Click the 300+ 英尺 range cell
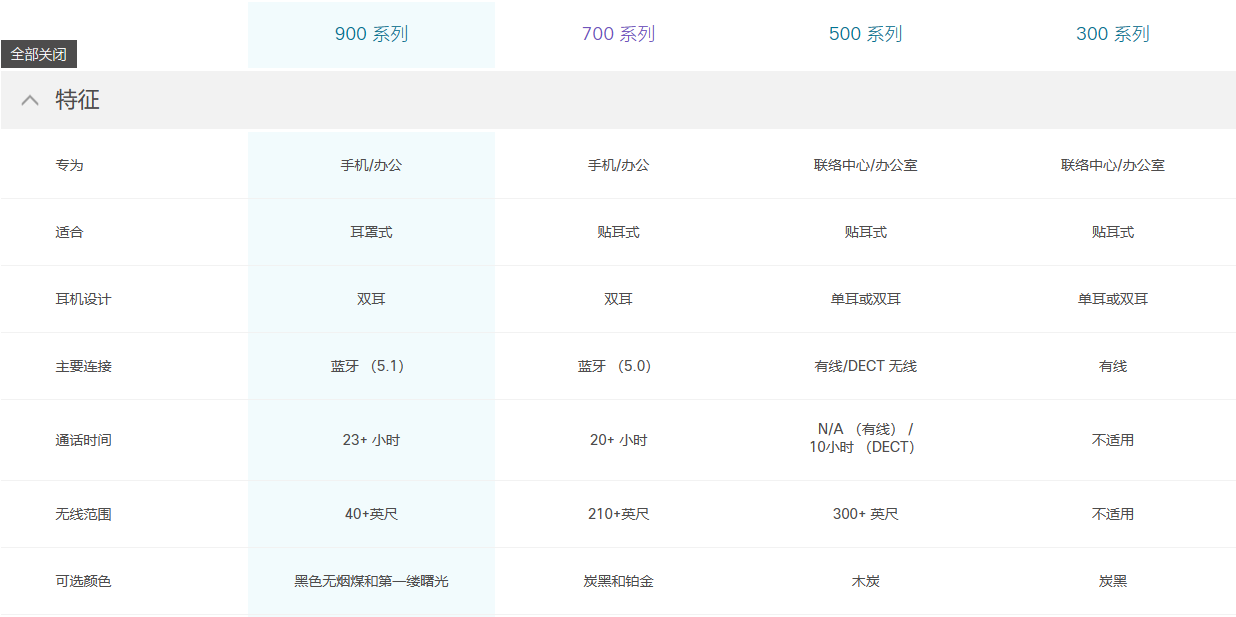The width and height of the screenshot is (1236, 617). pos(865,514)
